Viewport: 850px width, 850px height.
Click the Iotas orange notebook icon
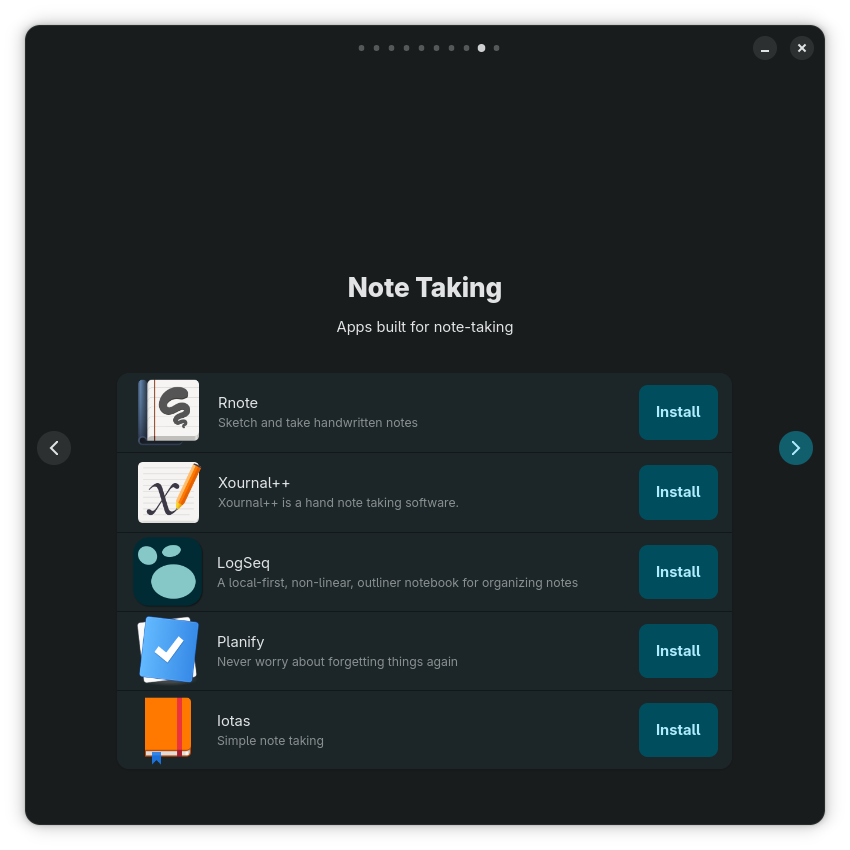click(168, 730)
